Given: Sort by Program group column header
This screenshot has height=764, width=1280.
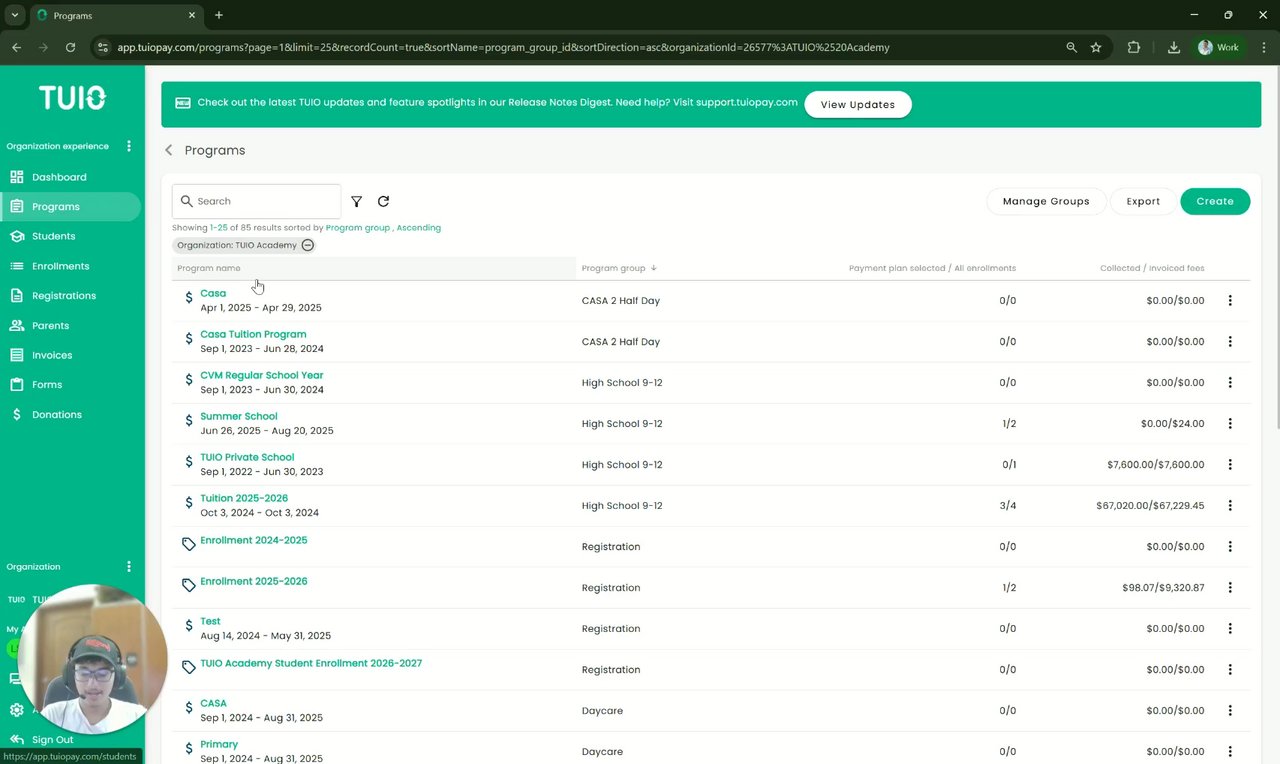Looking at the screenshot, I should [613, 268].
